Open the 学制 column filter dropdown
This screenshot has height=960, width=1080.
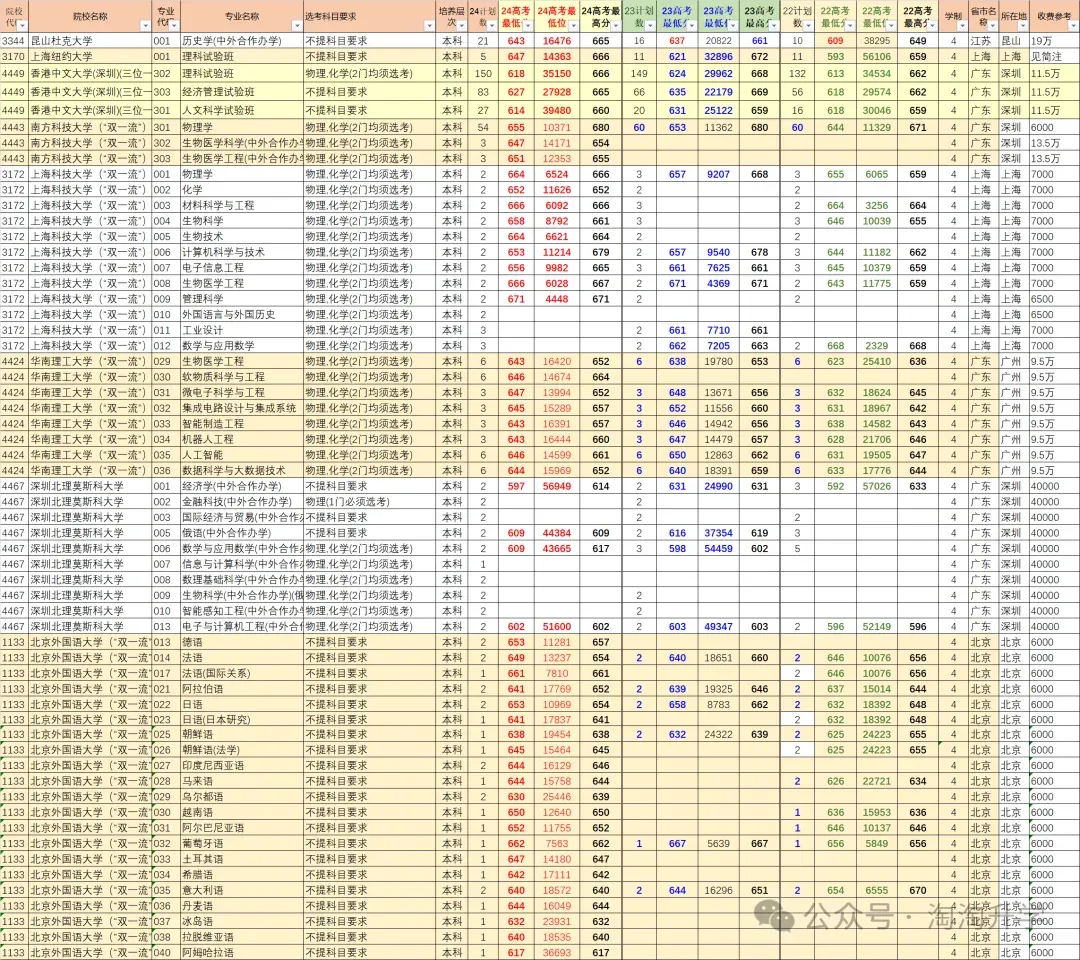pos(962,25)
